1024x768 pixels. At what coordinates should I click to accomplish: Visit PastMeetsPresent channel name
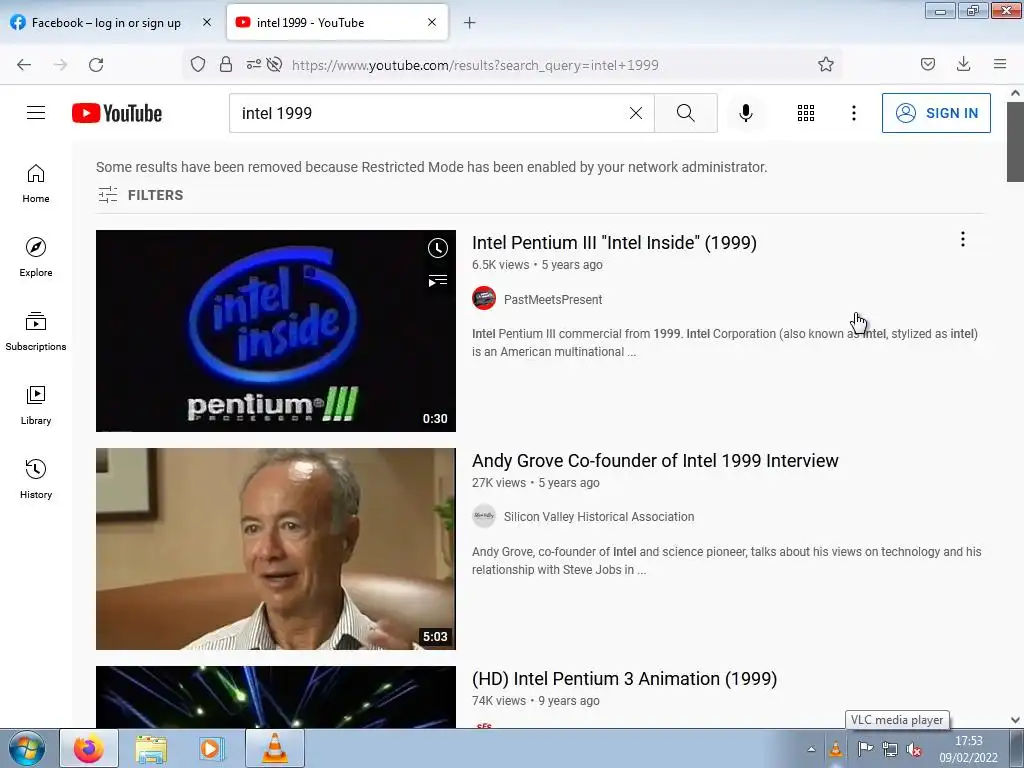click(552, 300)
